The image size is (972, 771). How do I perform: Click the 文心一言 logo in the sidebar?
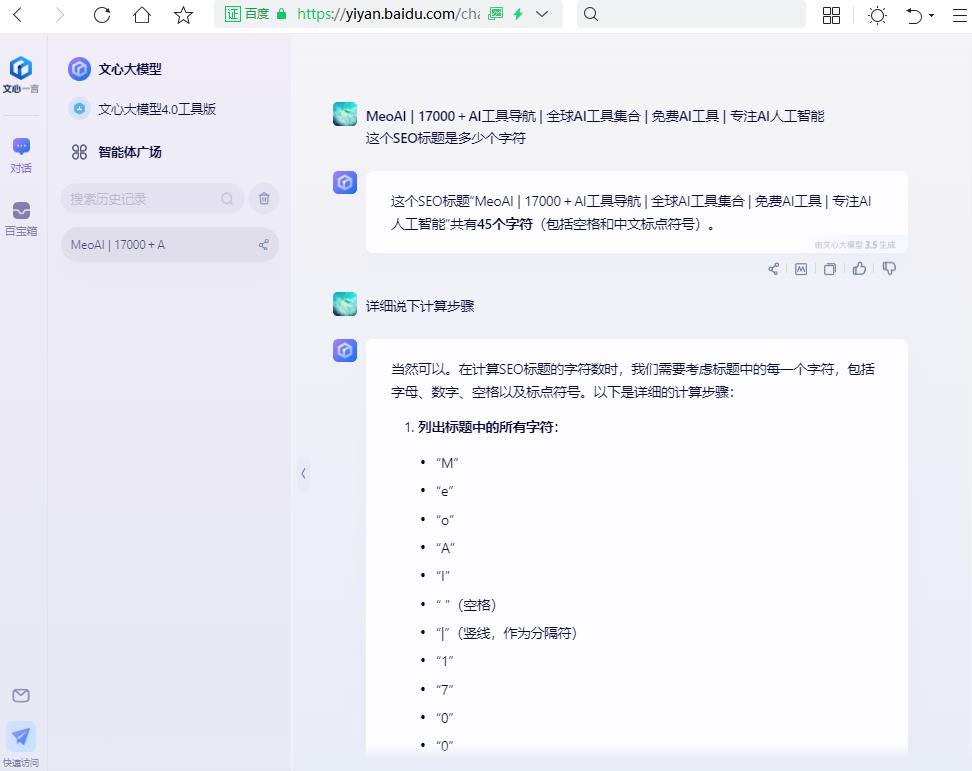tap(20, 75)
